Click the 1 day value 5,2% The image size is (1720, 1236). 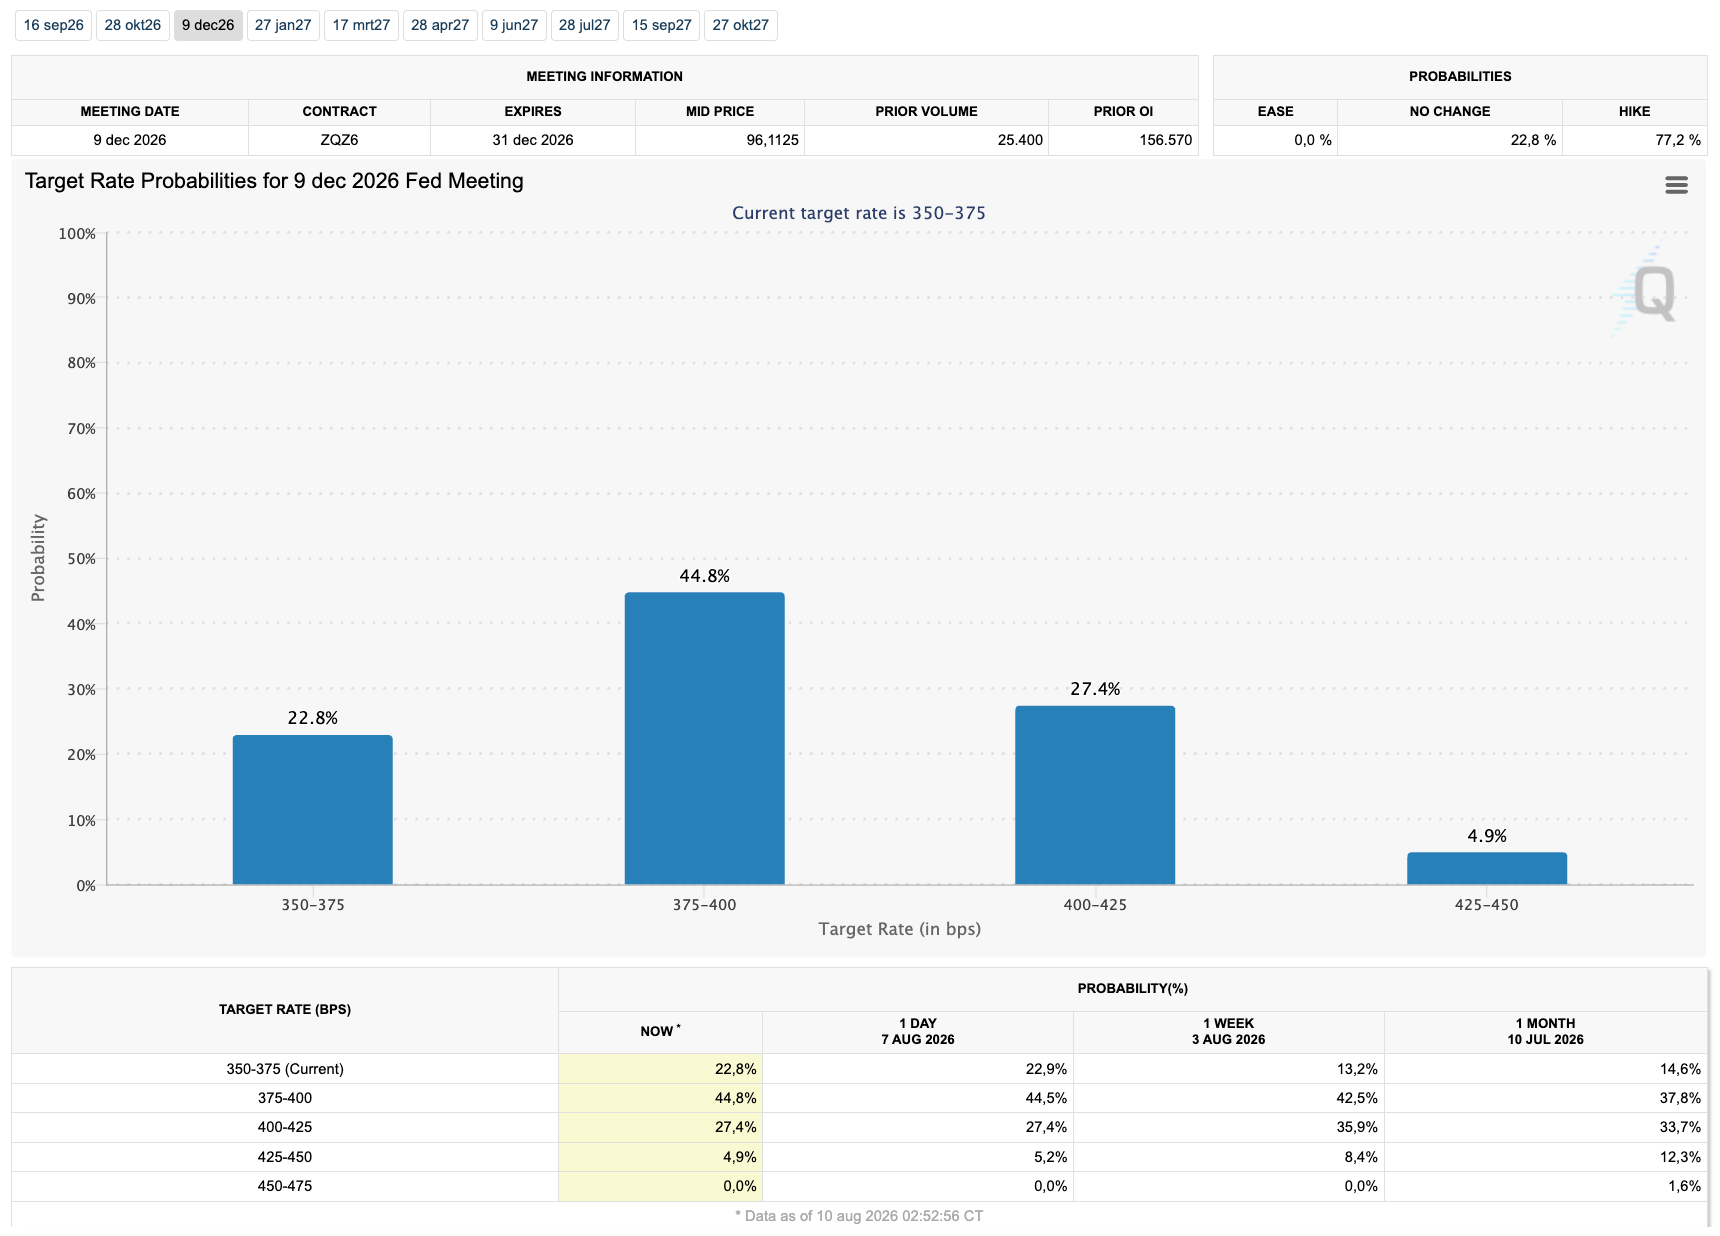[x=1050, y=1157]
